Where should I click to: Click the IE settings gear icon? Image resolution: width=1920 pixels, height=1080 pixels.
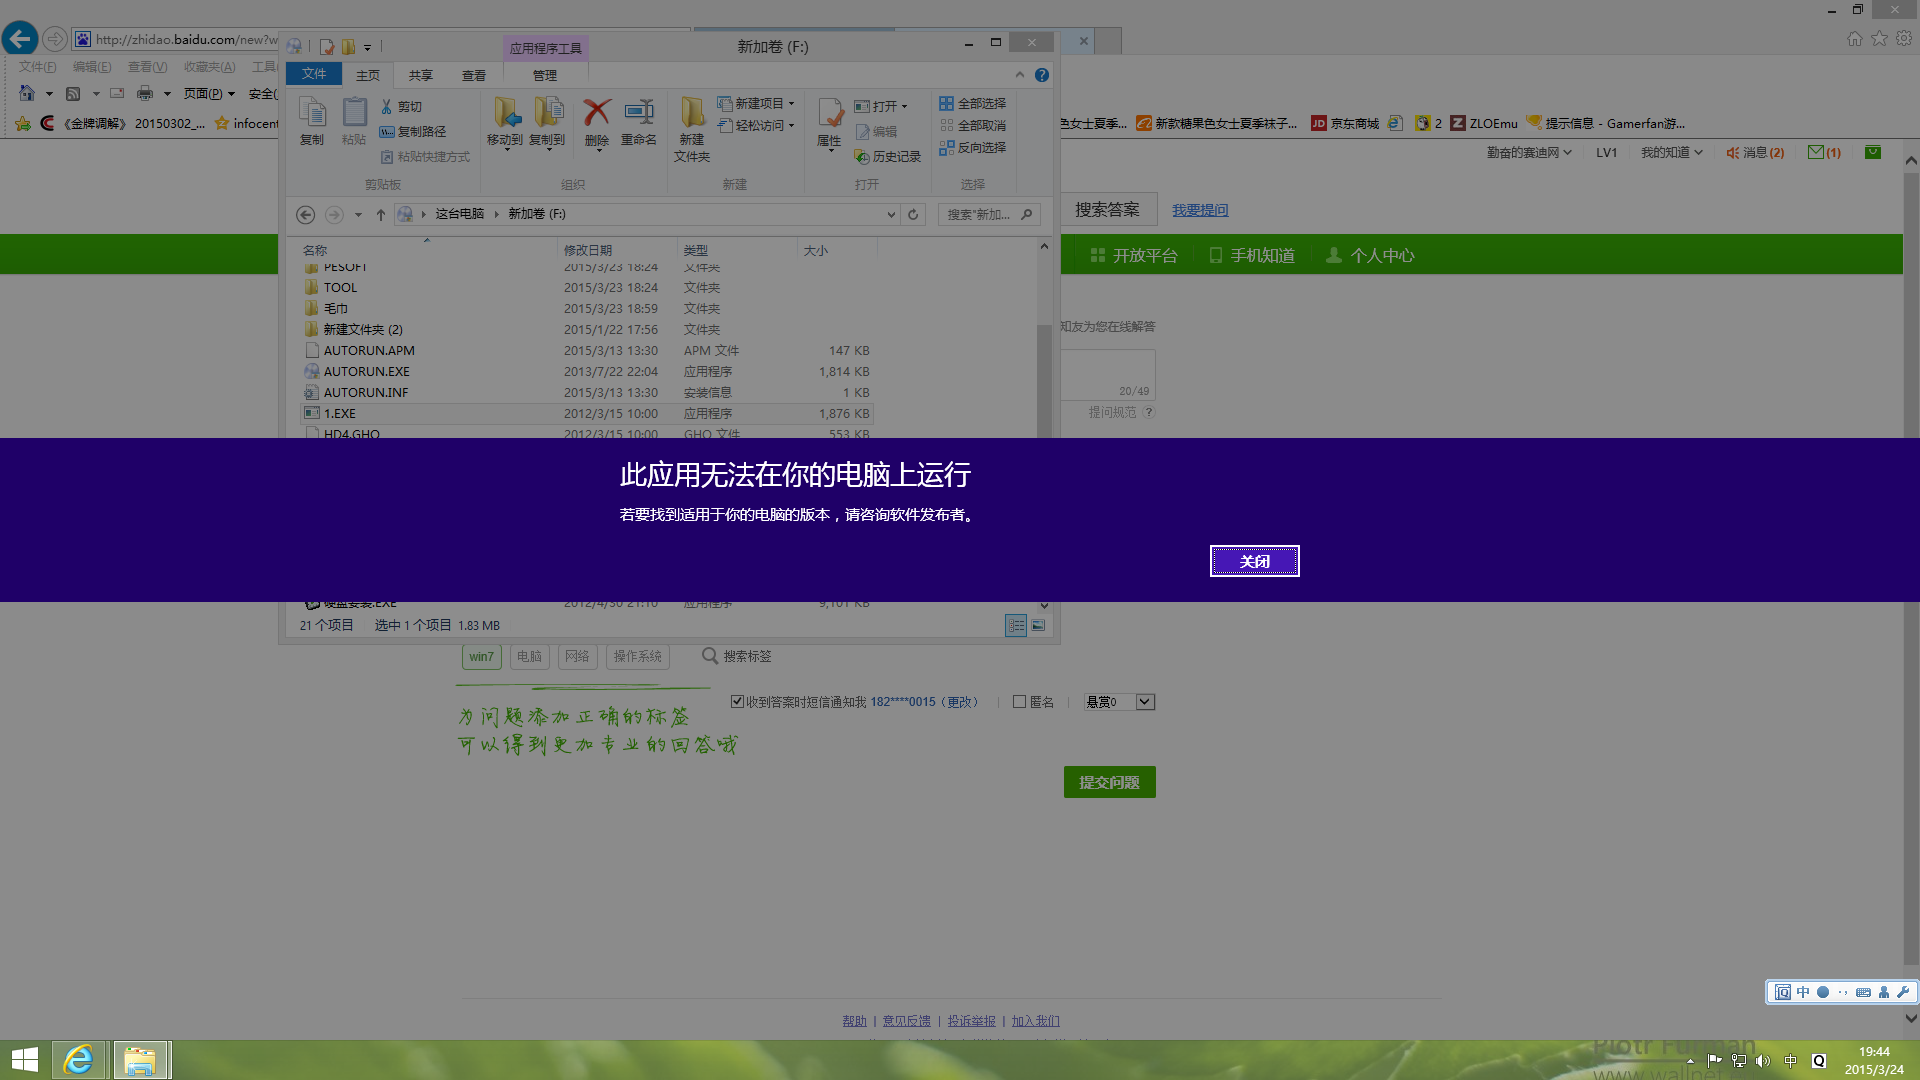click(1904, 39)
